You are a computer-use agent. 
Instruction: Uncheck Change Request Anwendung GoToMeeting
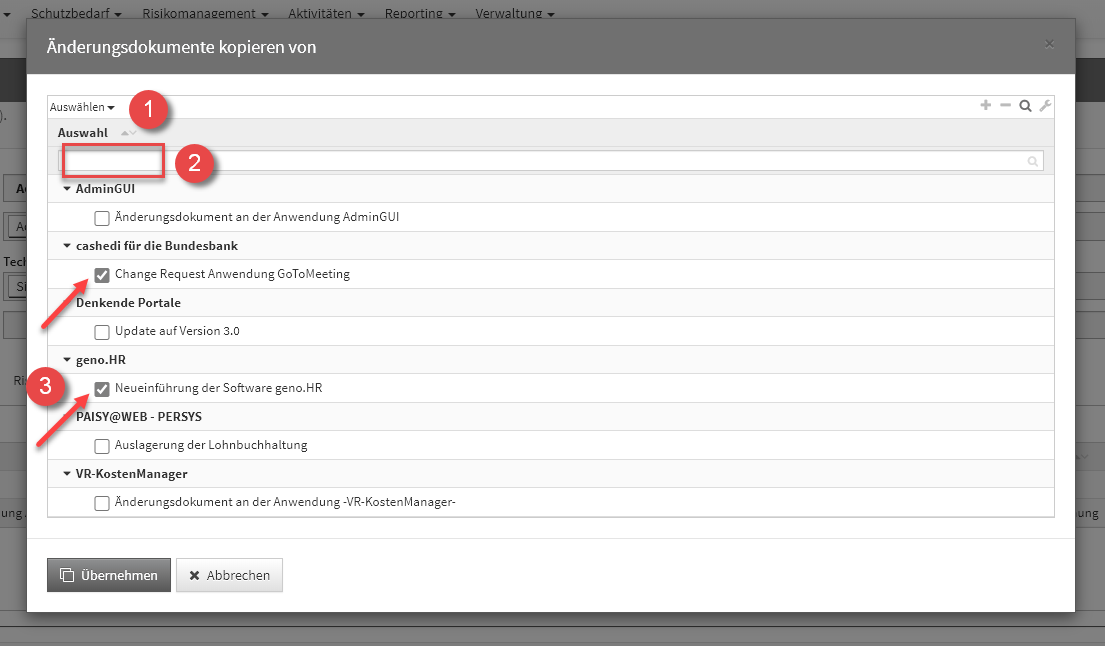[102, 275]
